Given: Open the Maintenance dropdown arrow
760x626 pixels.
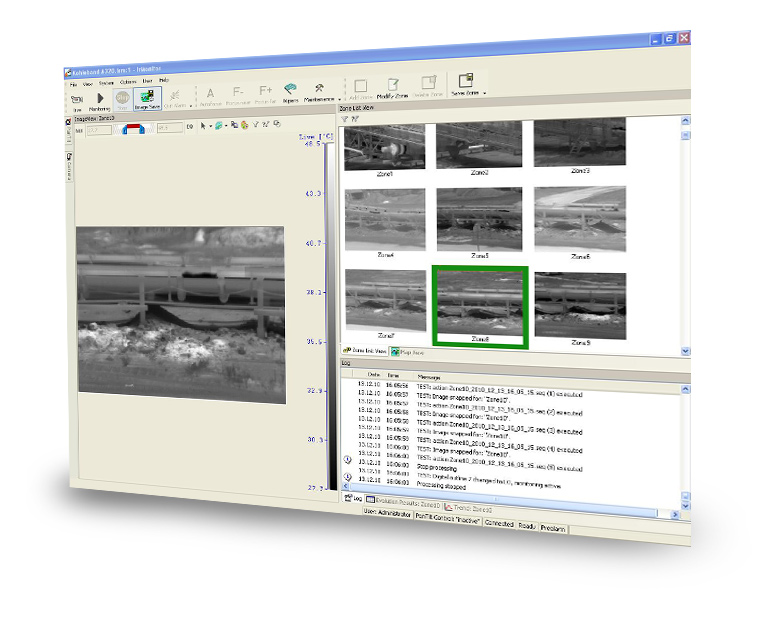Looking at the screenshot, I should tap(339, 99).
